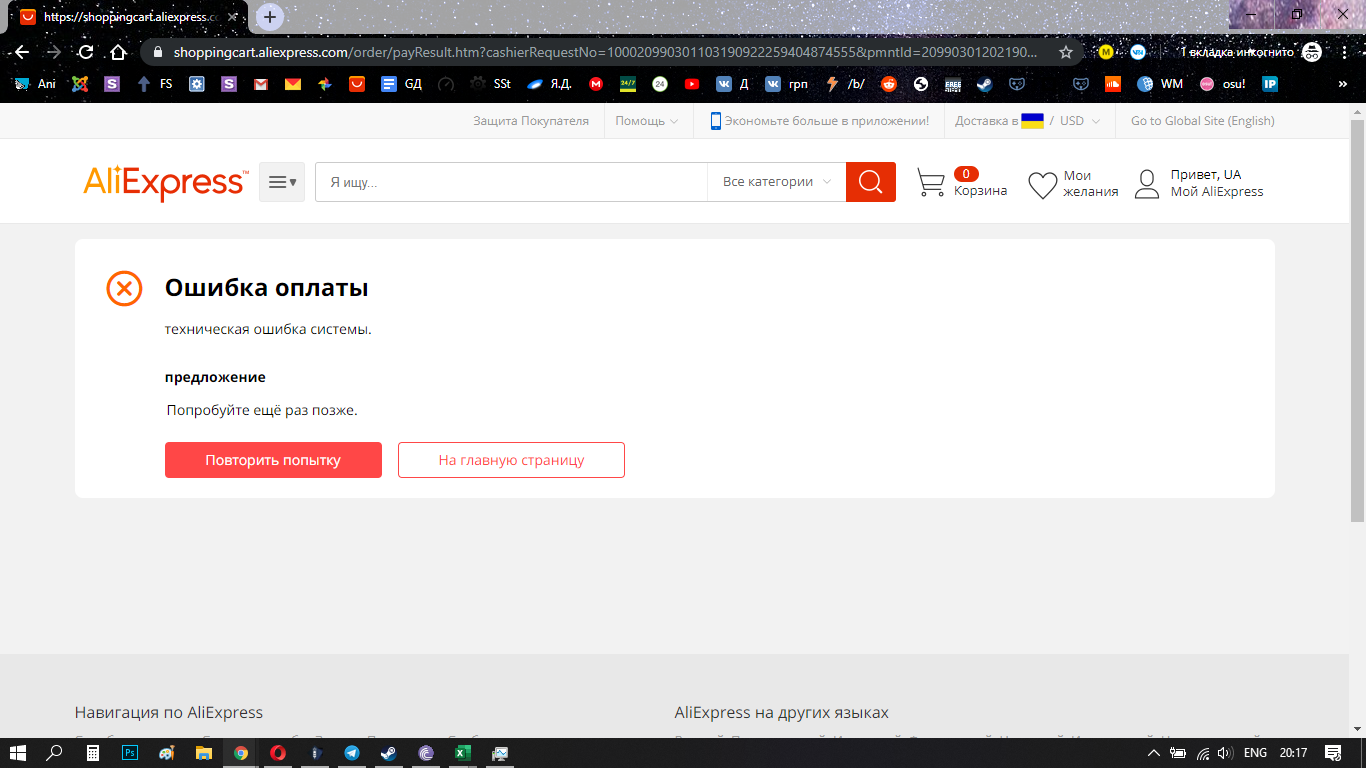
Task: Open the Мой AliExpress account link
Action: tap(1217, 192)
